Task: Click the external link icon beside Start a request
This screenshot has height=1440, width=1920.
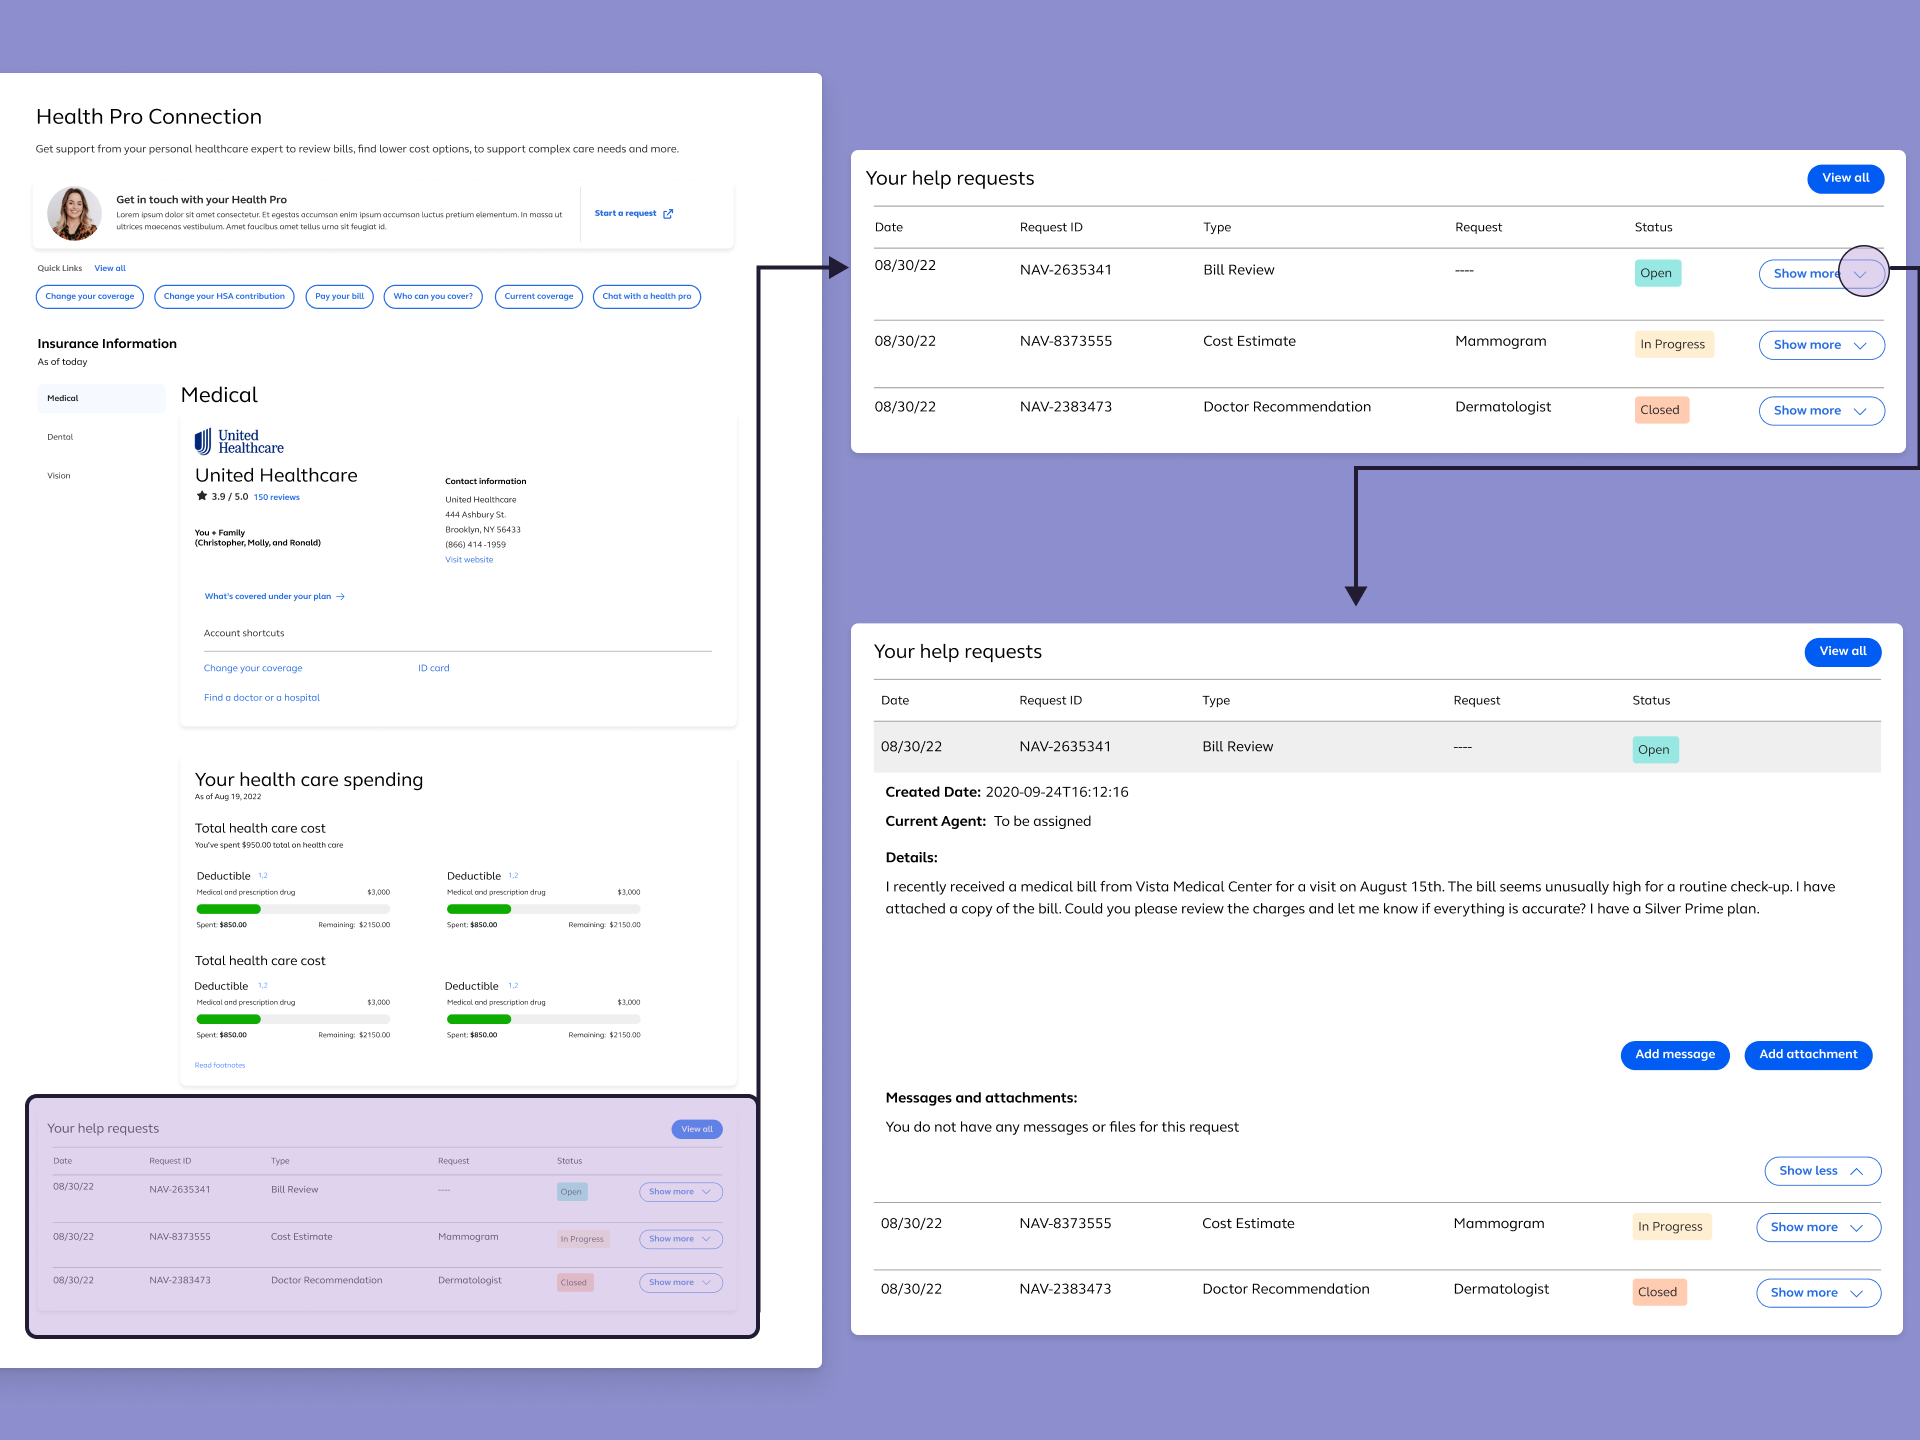Action: tap(668, 214)
